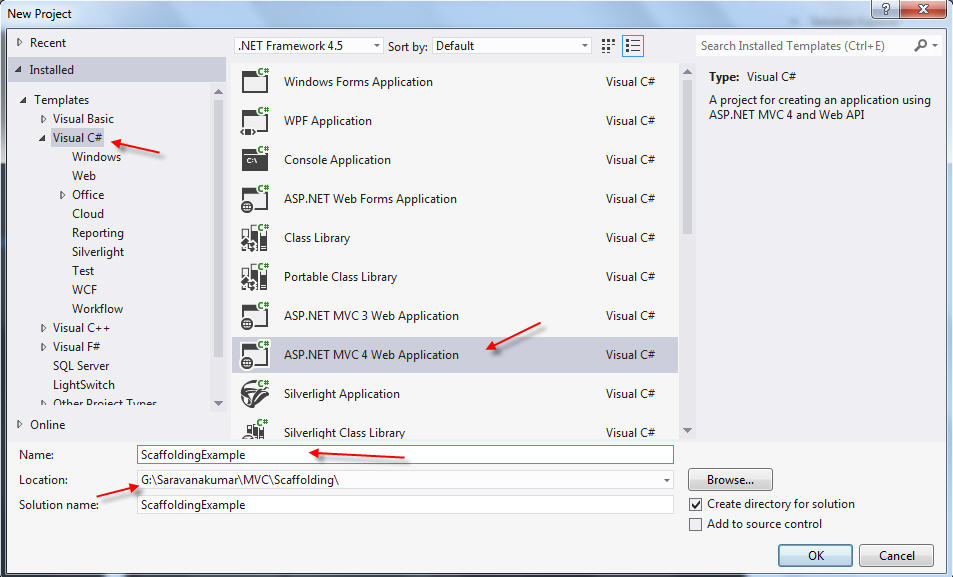Viewport: 953px width, 577px height.
Task: Select the Silverlight template category
Action: [97, 252]
